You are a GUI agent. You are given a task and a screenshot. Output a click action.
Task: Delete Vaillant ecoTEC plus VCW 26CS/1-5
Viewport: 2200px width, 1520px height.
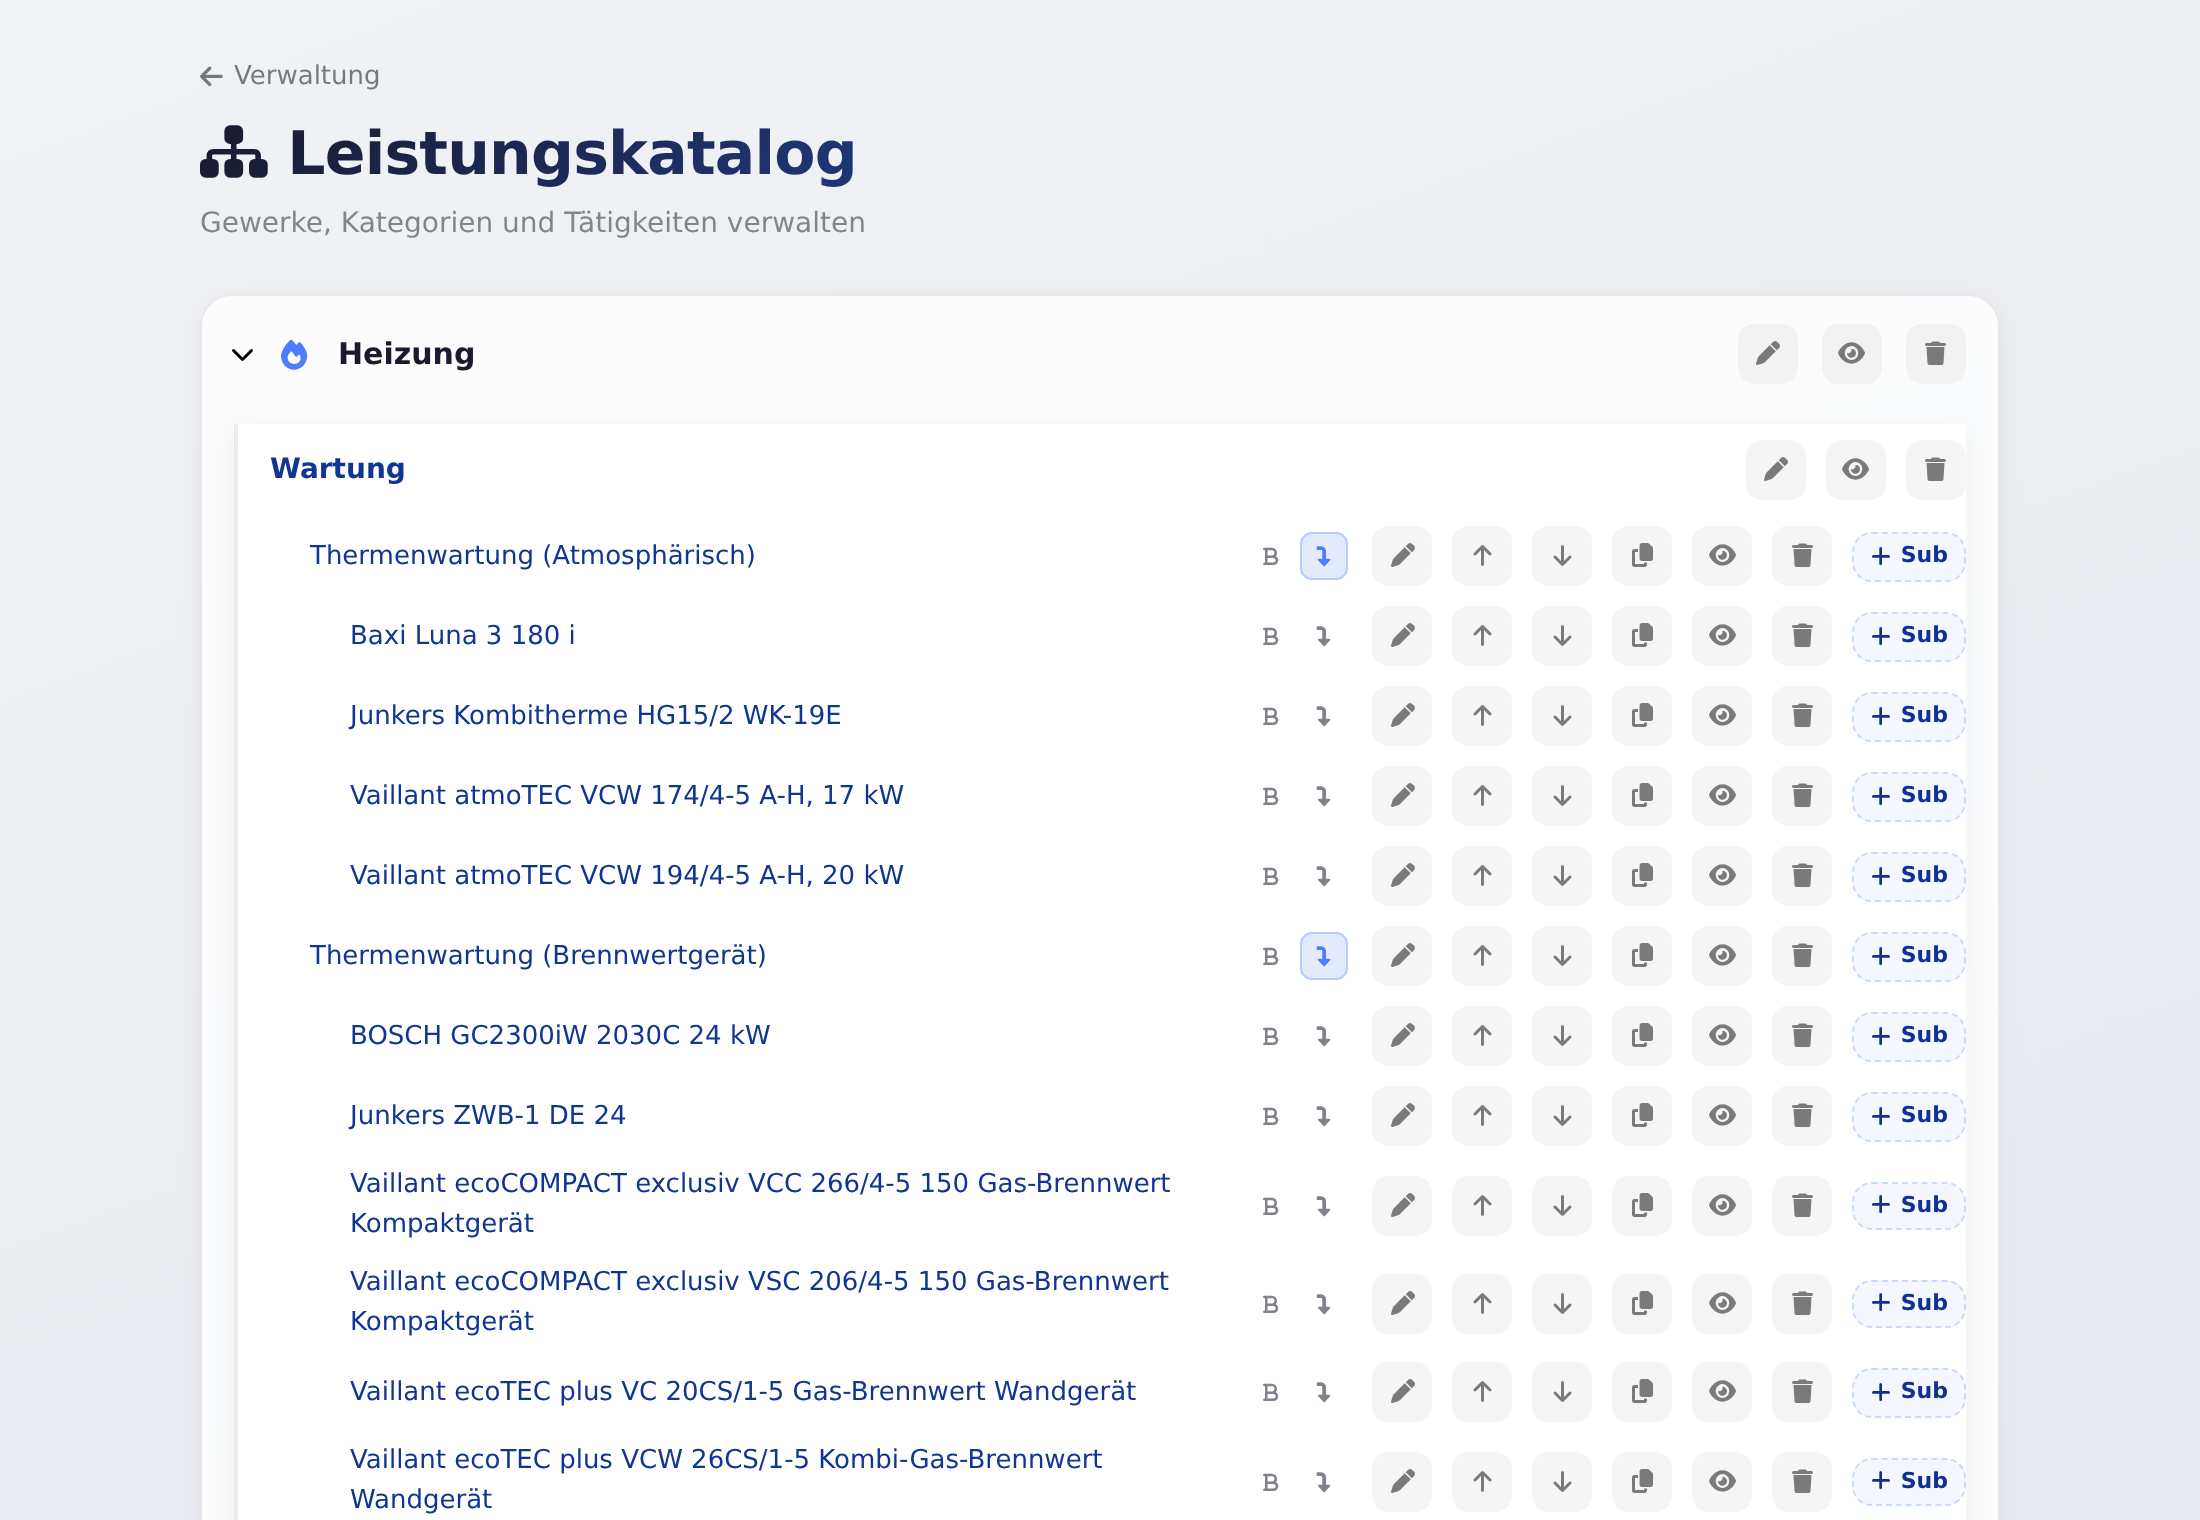tap(1802, 1482)
